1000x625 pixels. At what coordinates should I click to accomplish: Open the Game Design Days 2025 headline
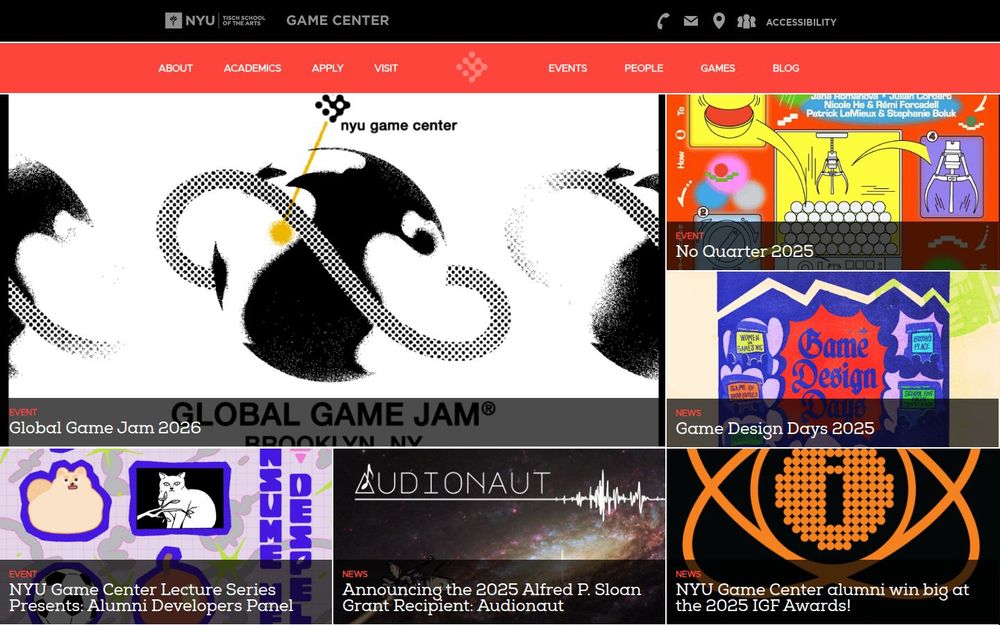point(775,428)
